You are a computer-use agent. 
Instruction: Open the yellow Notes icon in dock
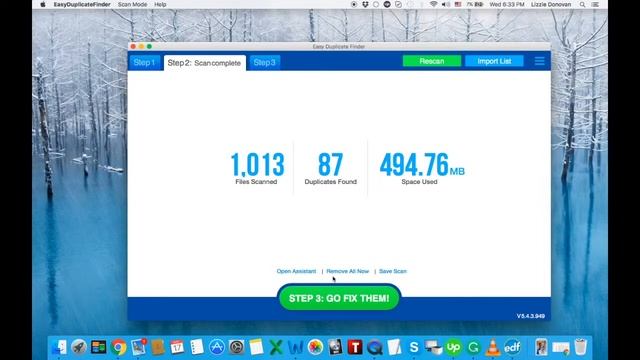tap(256, 347)
